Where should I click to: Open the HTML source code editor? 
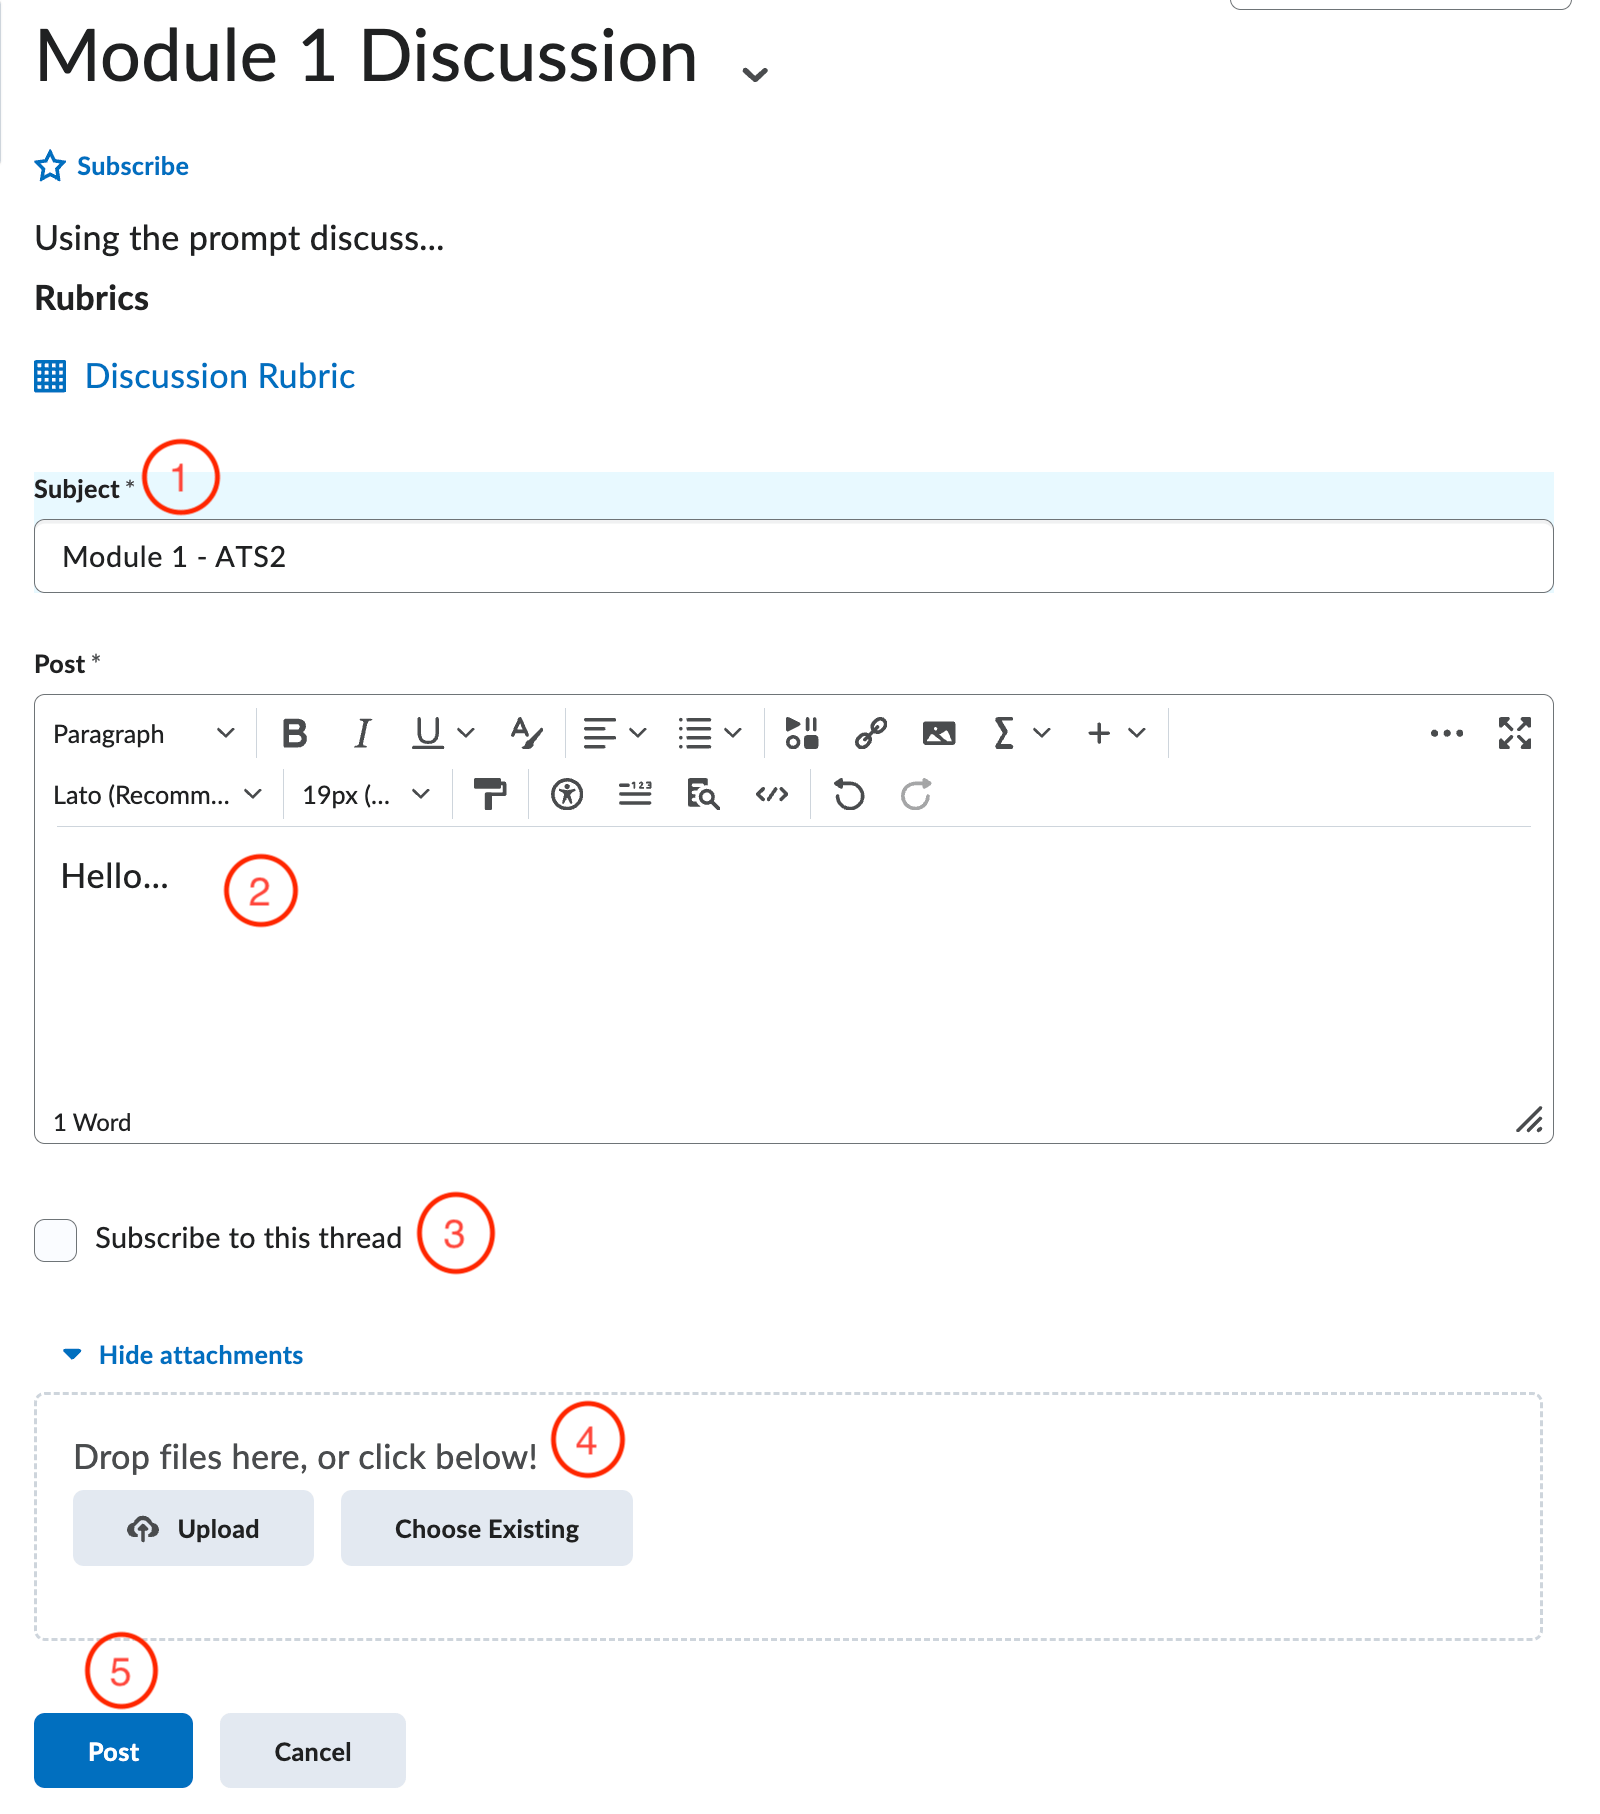(x=771, y=795)
